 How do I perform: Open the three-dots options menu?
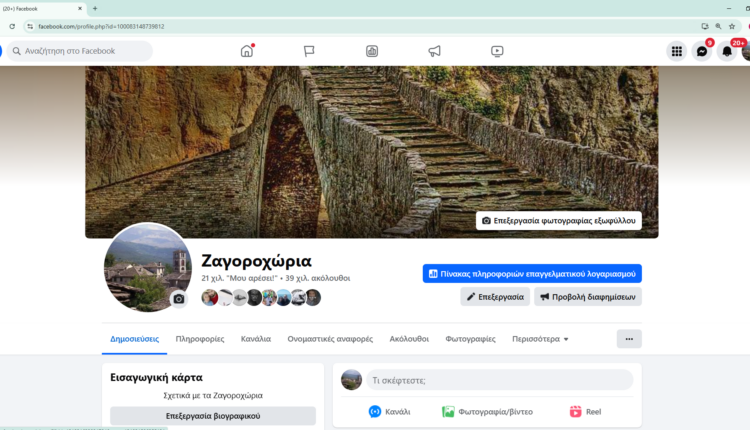629,339
